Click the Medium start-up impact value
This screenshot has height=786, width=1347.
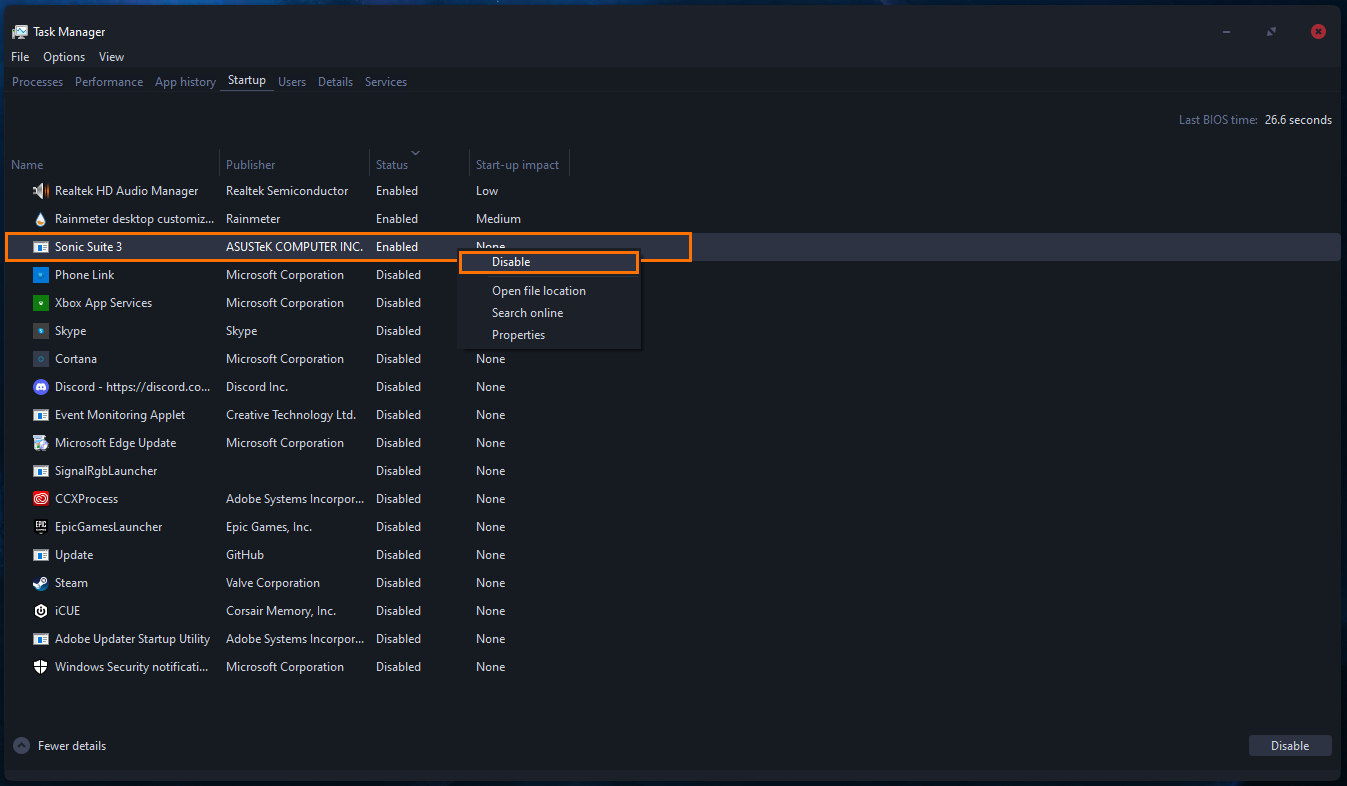pyautogui.click(x=498, y=219)
